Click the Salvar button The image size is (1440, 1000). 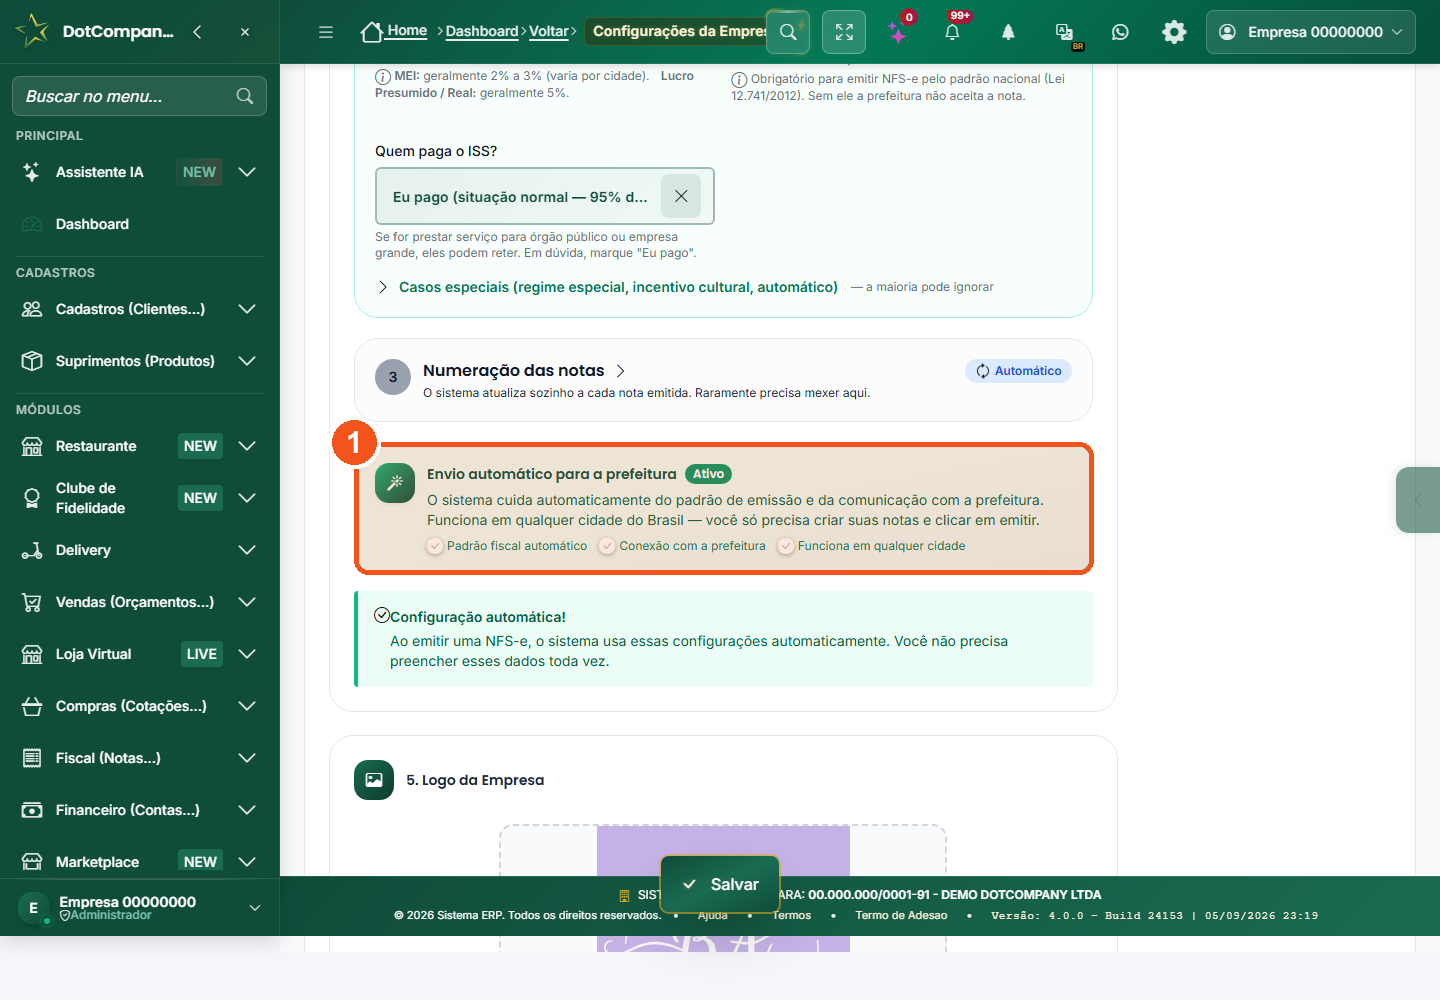(720, 884)
